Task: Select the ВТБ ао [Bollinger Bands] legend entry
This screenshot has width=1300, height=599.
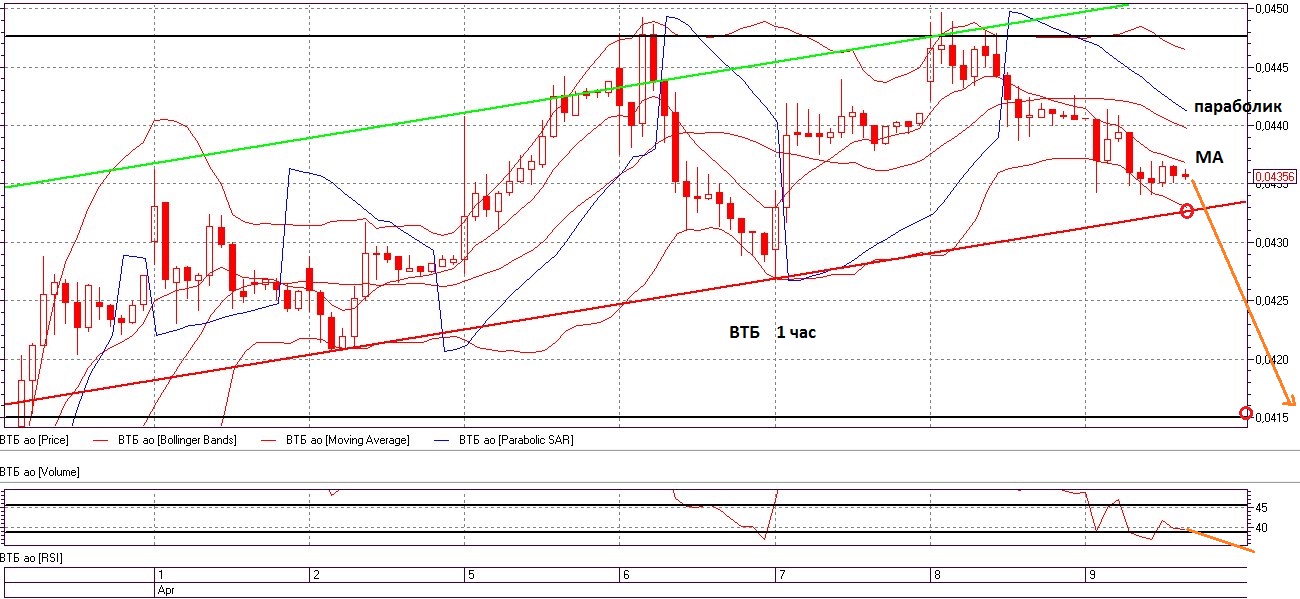Action: [x=176, y=440]
